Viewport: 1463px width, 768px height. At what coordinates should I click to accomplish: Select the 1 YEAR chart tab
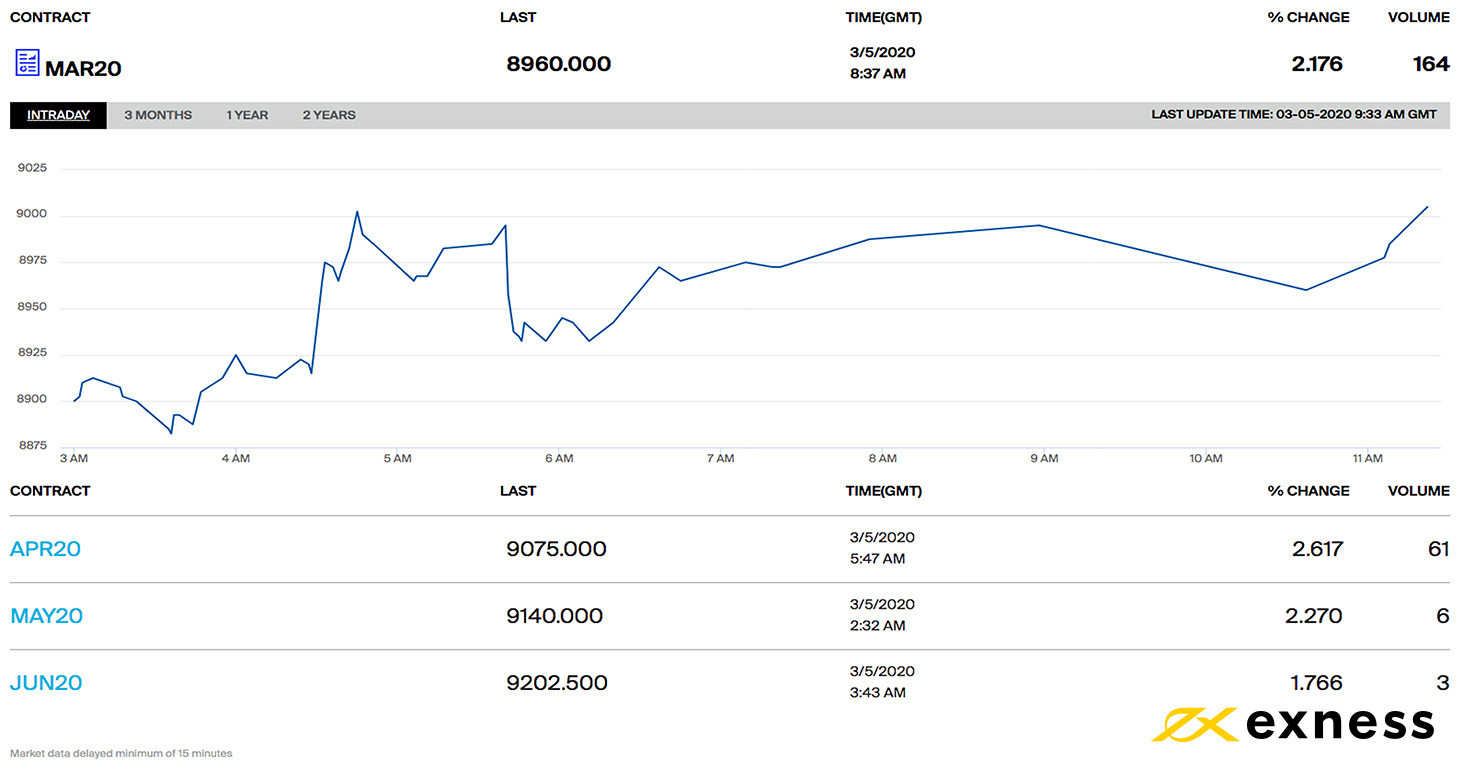pyautogui.click(x=247, y=115)
